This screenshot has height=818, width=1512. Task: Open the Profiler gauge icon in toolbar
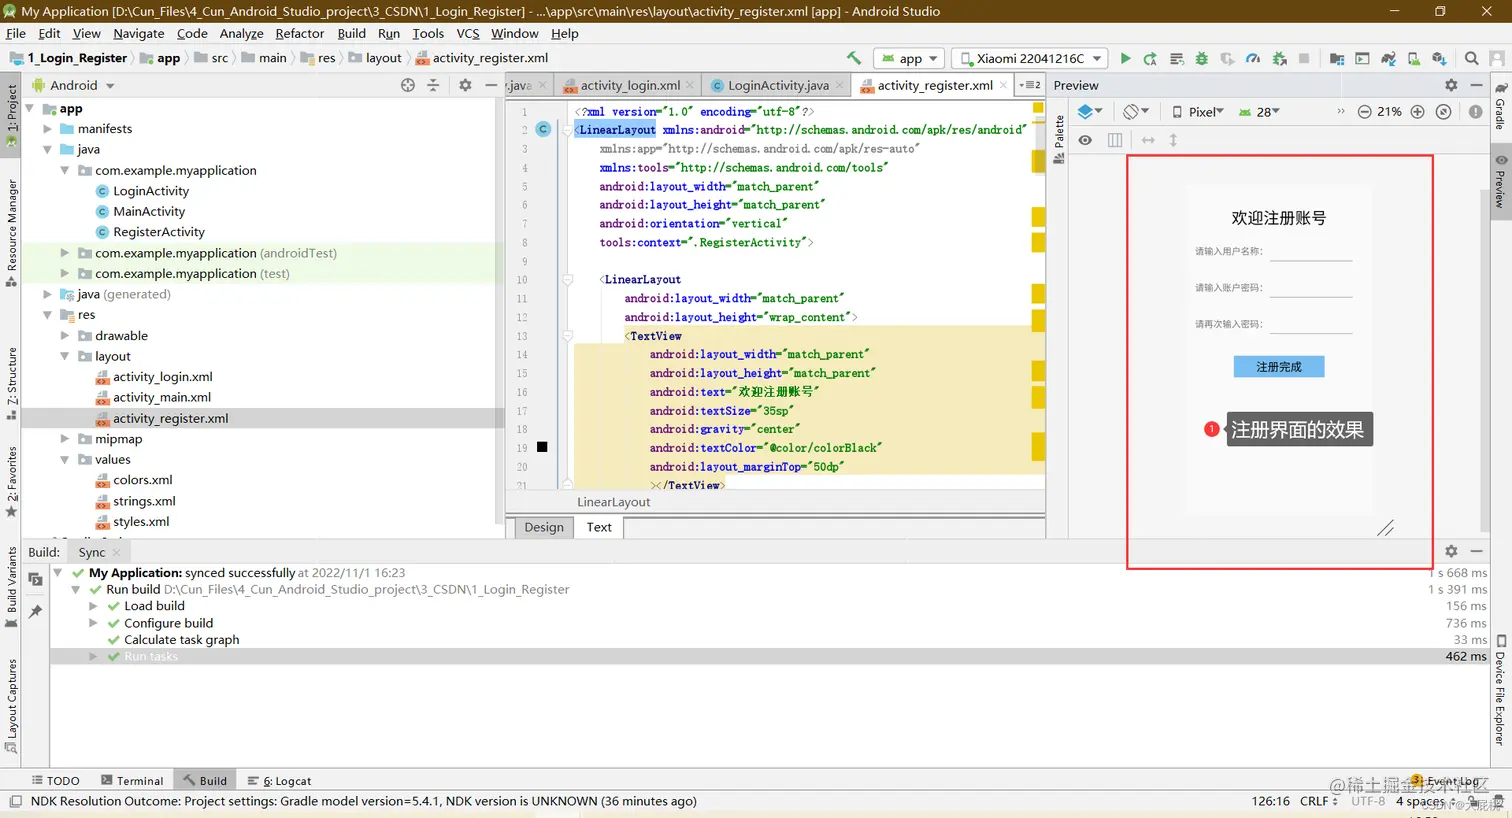click(1253, 59)
